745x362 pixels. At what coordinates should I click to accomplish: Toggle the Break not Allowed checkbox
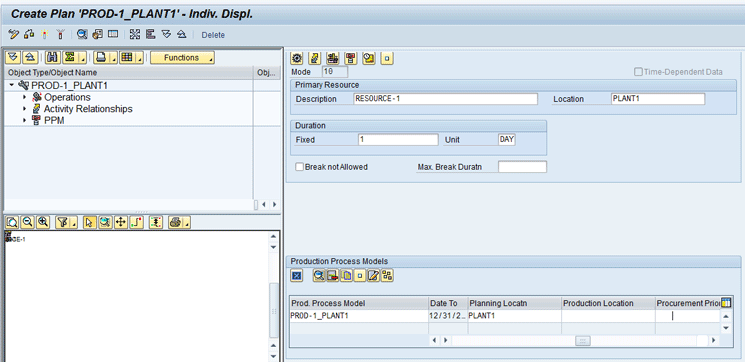click(299, 167)
